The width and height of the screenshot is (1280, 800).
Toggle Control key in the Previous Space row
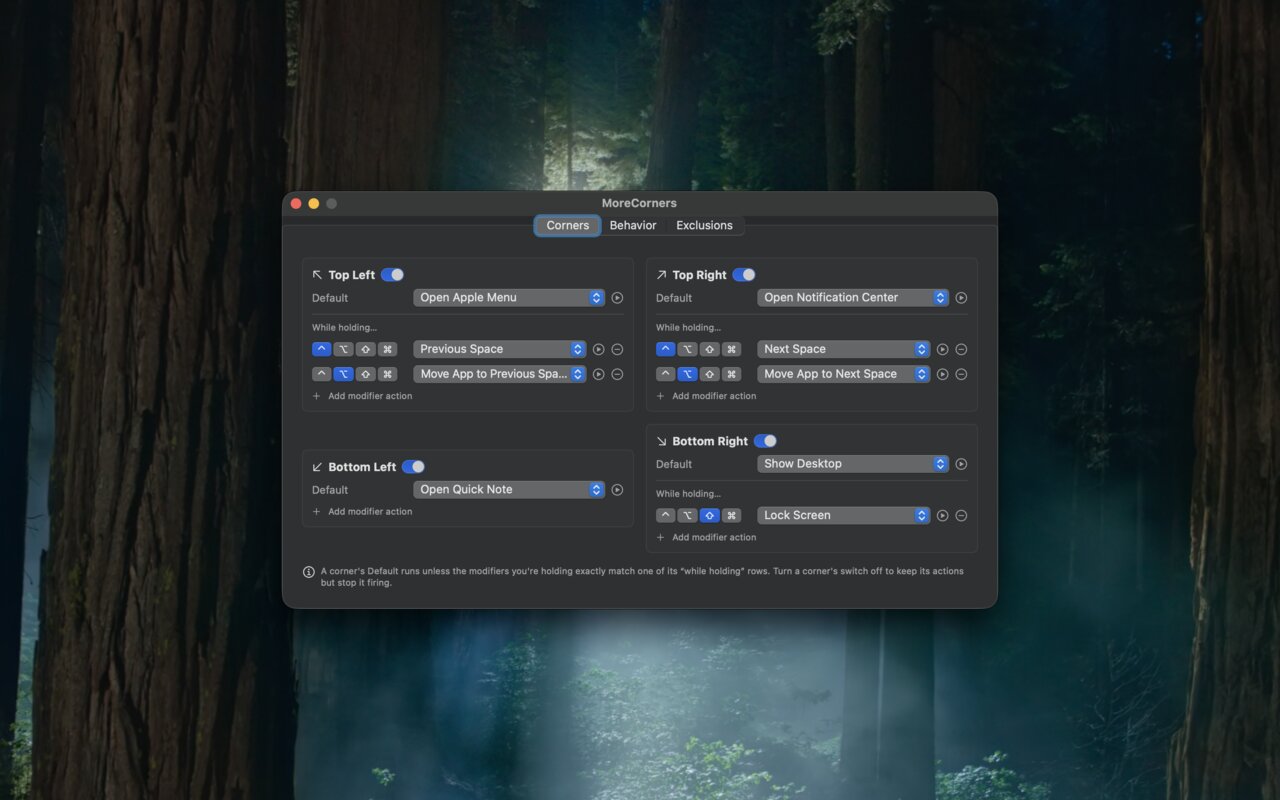coord(321,349)
